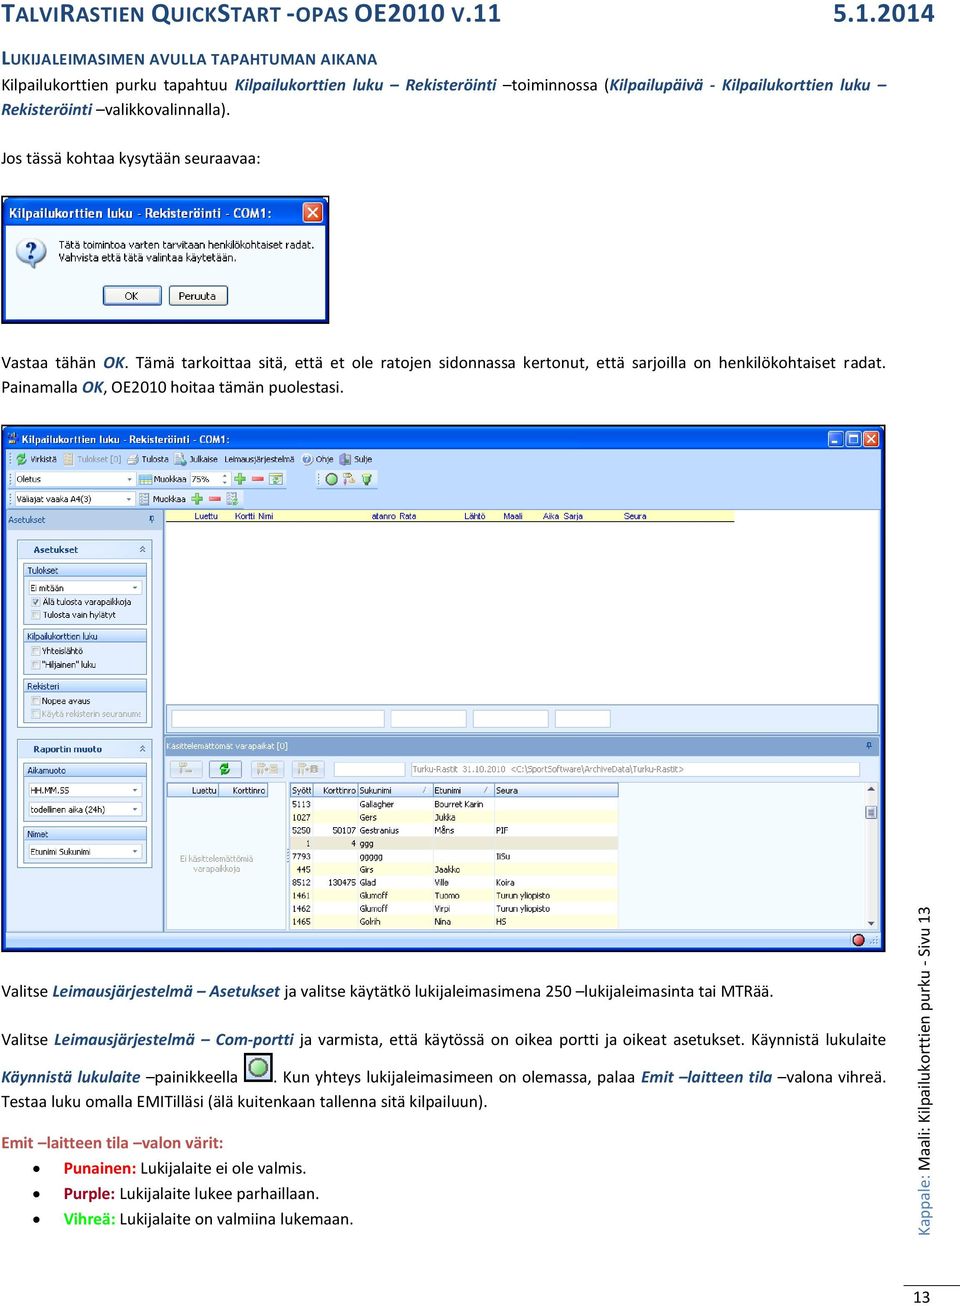
Task: Open the Tulosta print button
Action: [x=148, y=459]
